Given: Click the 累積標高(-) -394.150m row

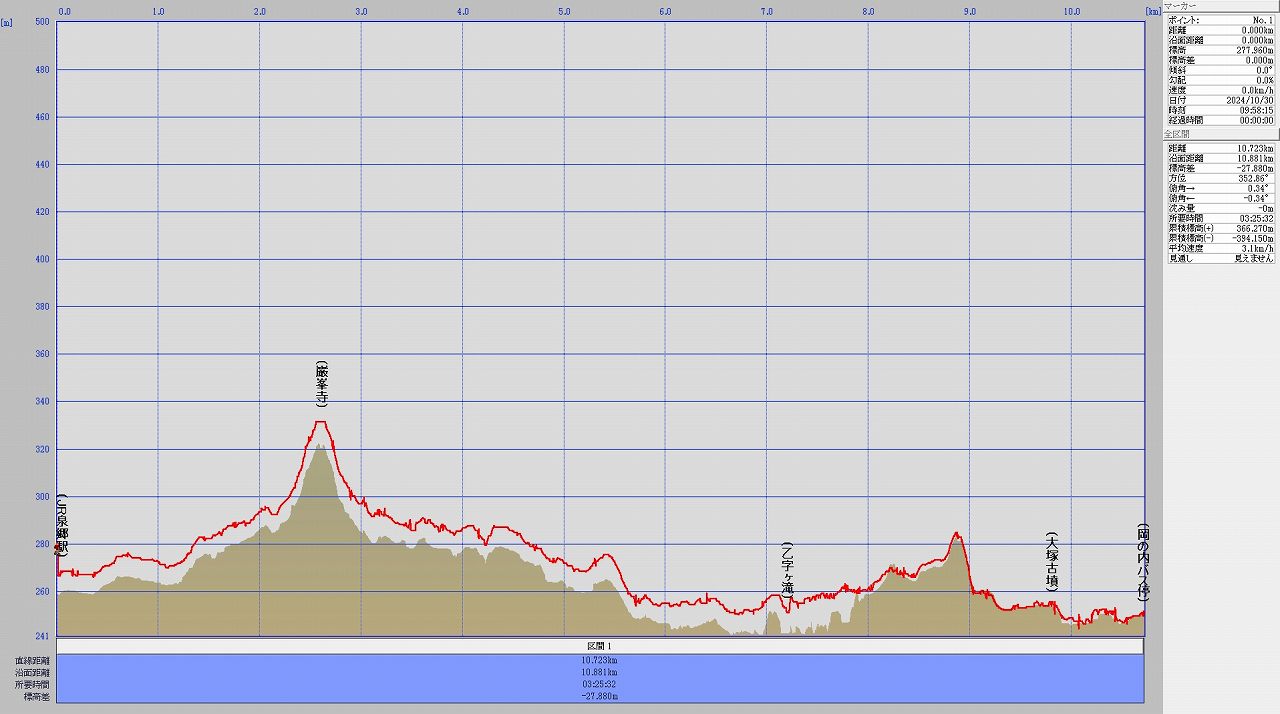Looking at the screenshot, I should pyautogui.click(x=1219, y=238).
